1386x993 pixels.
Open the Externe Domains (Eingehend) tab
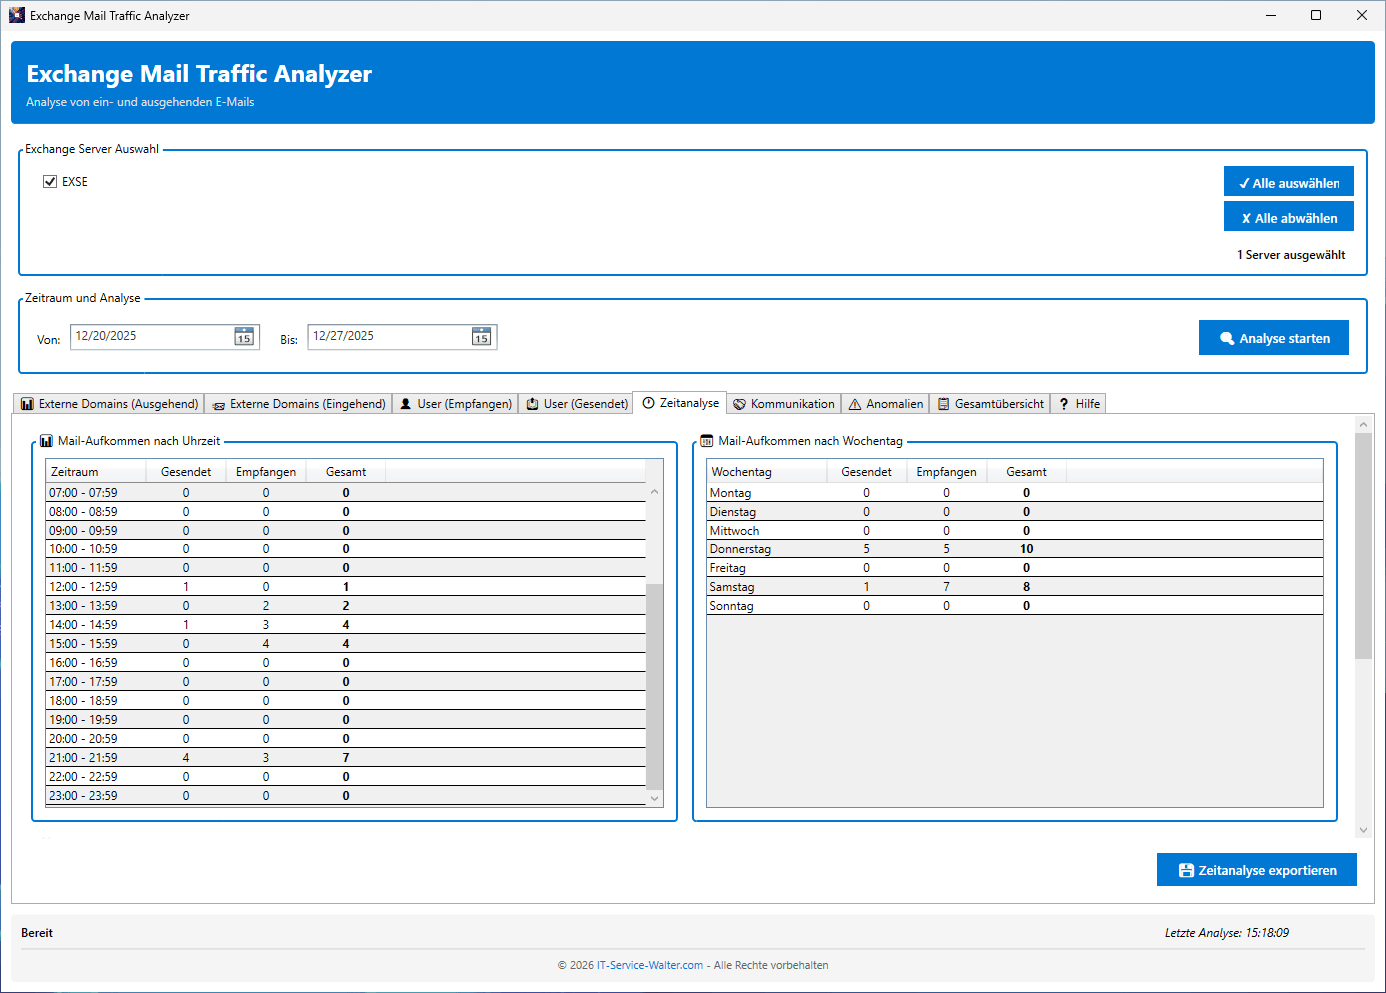[x=299, y=404]
